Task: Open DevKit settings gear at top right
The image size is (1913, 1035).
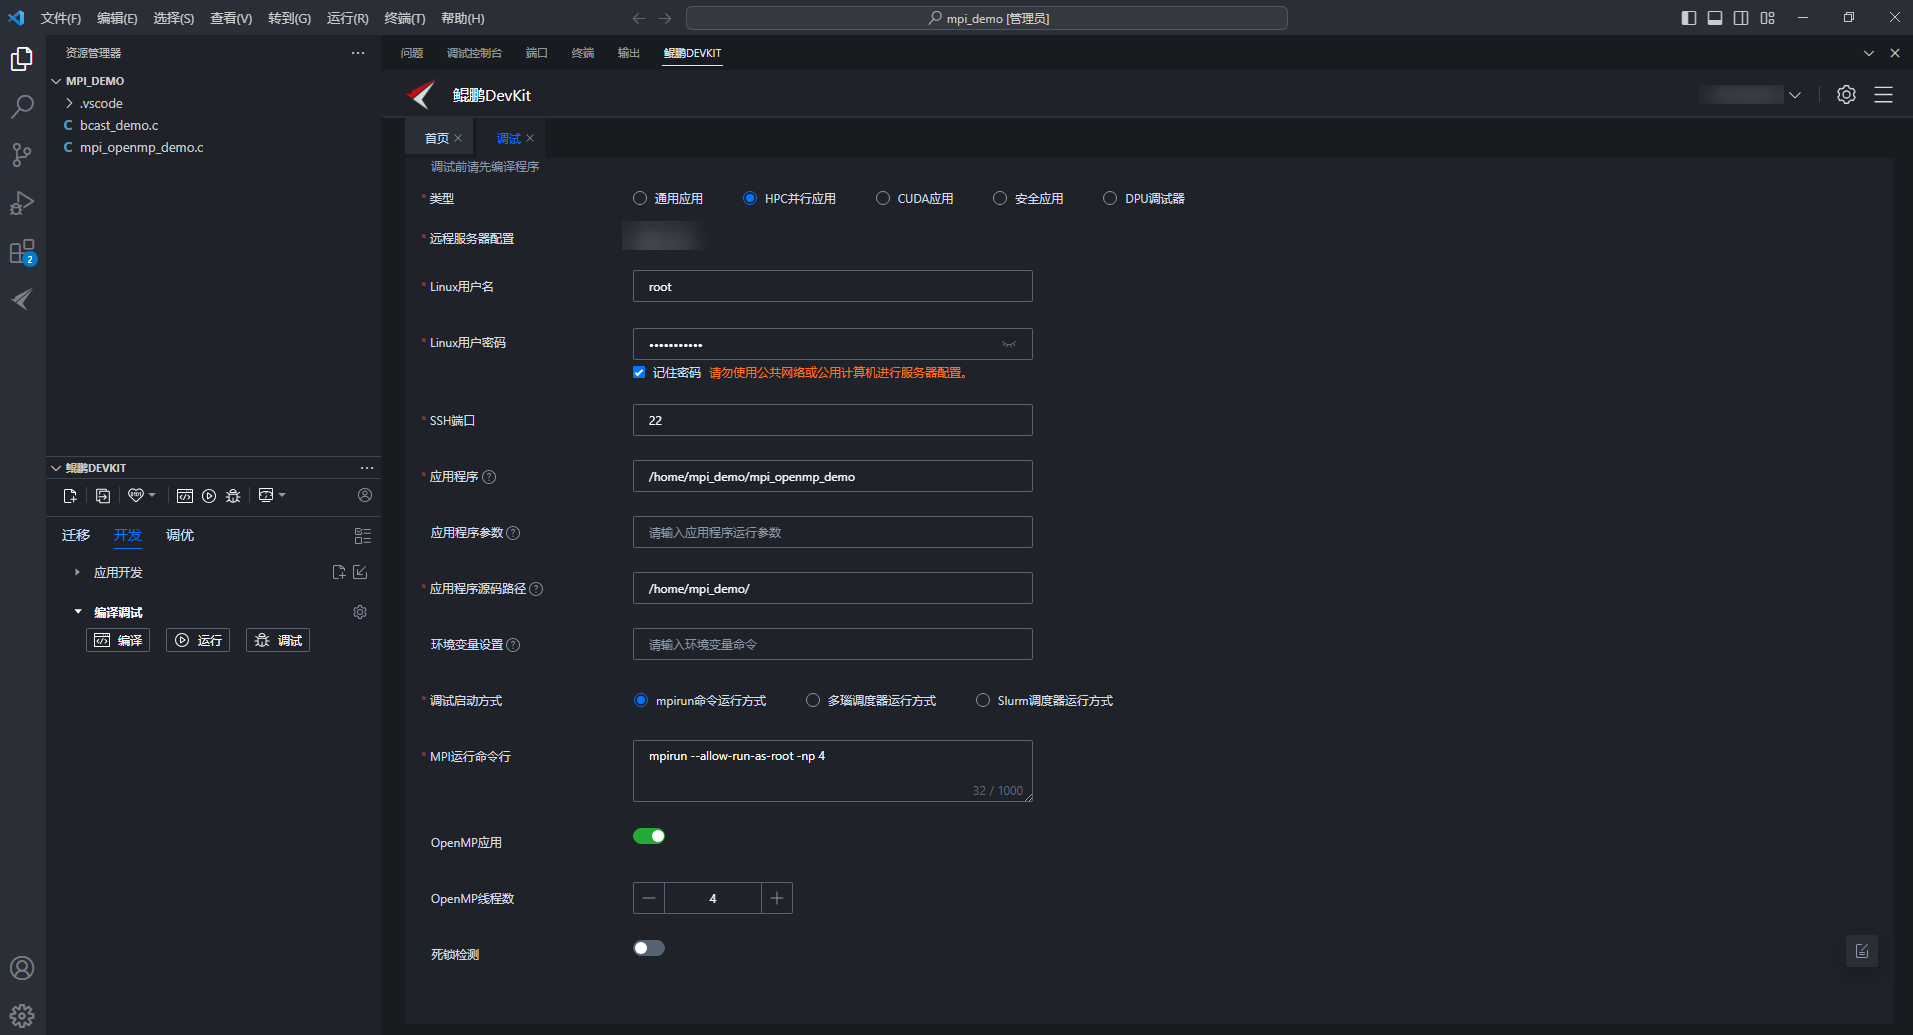Action: pos(1846,95)
